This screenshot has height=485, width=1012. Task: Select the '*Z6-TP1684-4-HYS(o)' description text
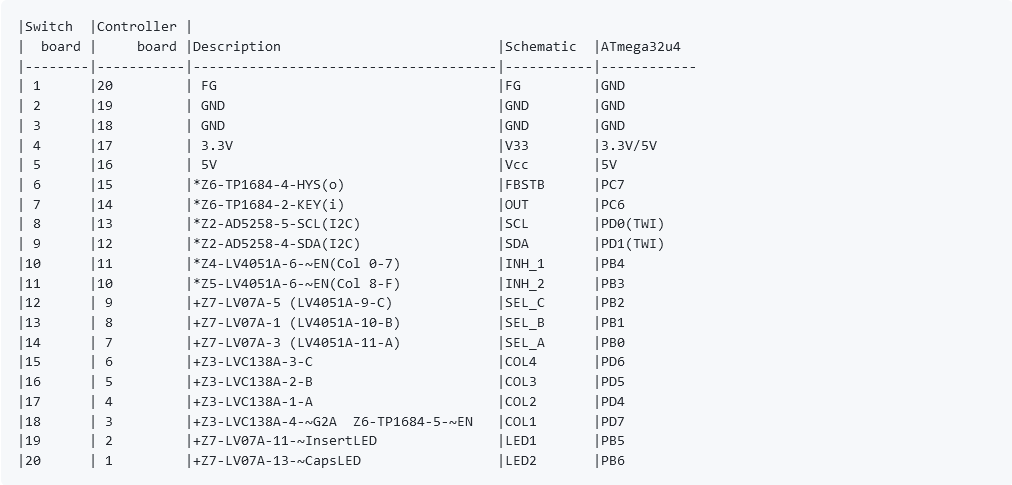269,185
